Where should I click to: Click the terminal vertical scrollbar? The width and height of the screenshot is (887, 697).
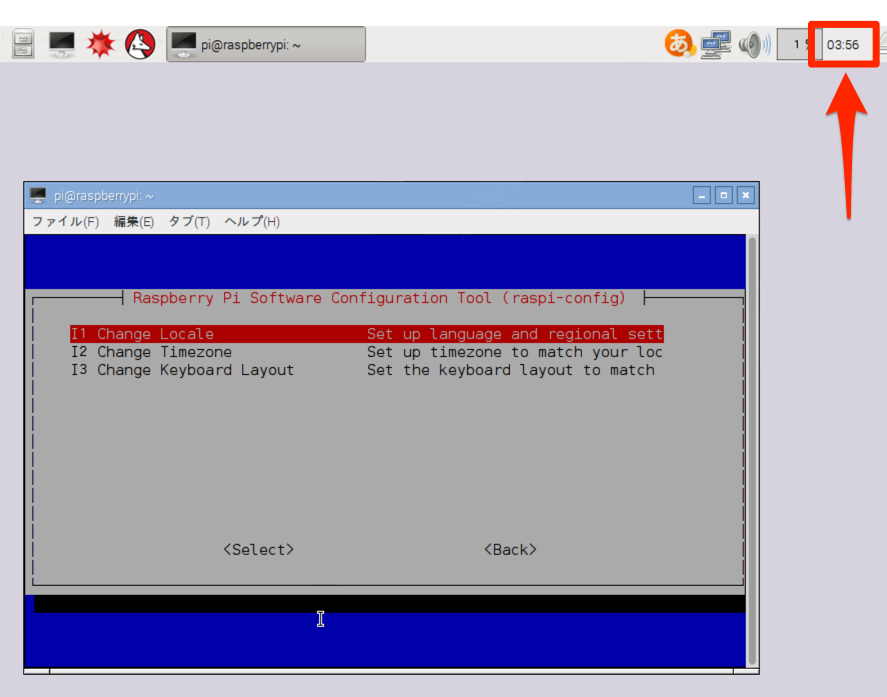[x=752, y=451]
